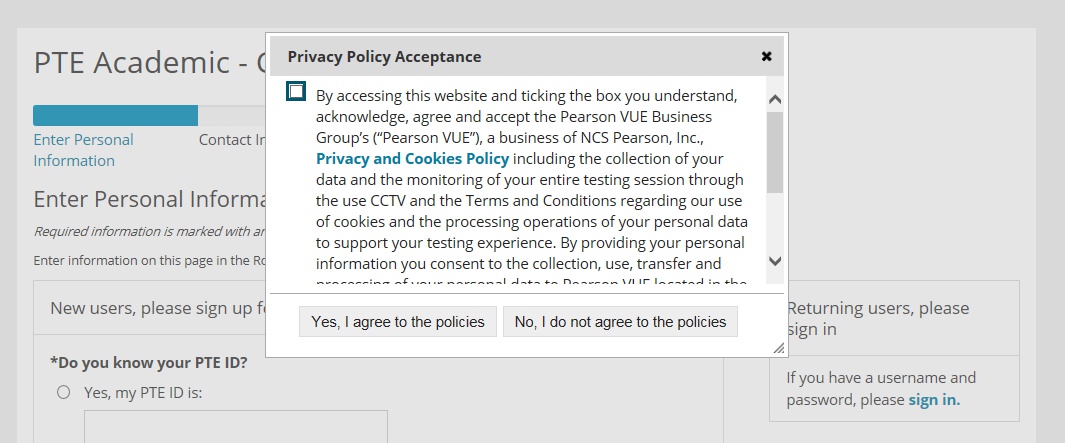
Task: Select the 'Yes, my PTE ID is' radio
Action: (x=64, y=392)
